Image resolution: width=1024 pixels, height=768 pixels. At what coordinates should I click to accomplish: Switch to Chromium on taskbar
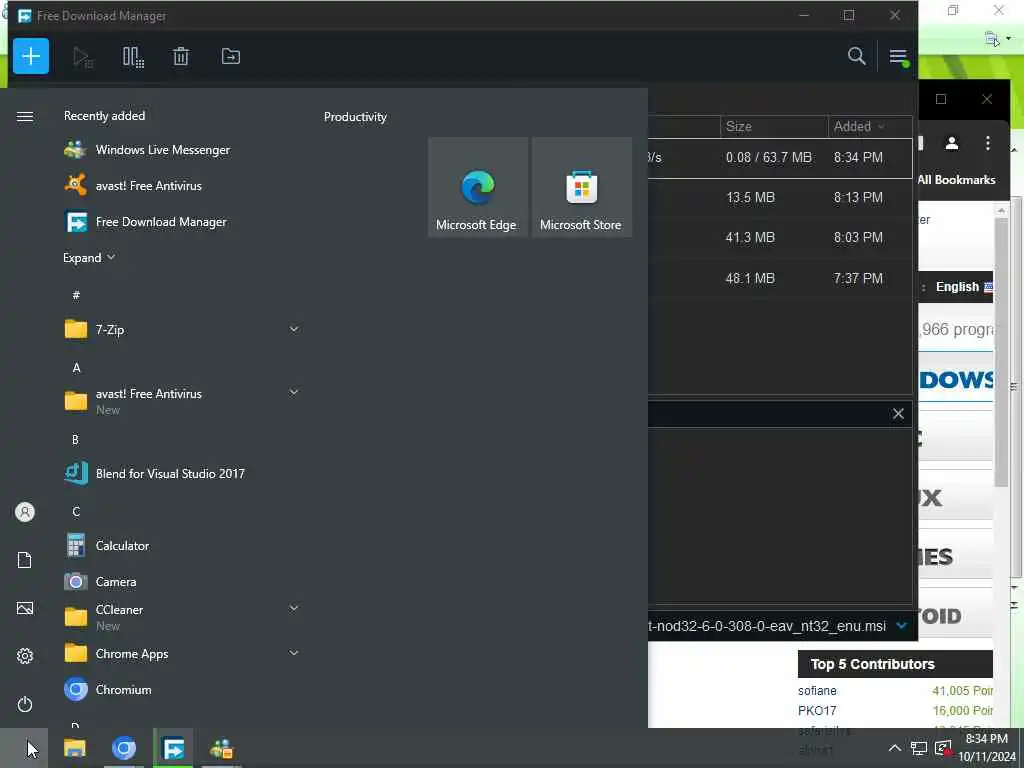pyautogui.click(x=124, y=748)
